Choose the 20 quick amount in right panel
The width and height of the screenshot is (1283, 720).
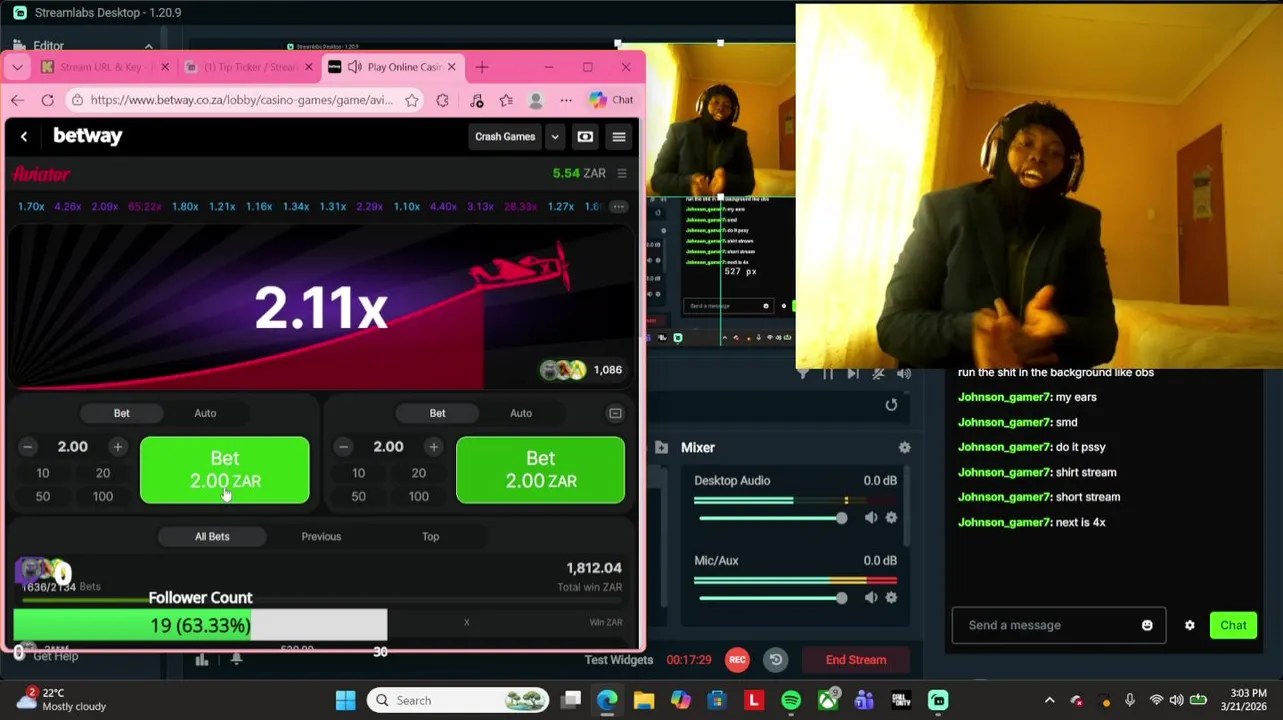coord(419,473)
